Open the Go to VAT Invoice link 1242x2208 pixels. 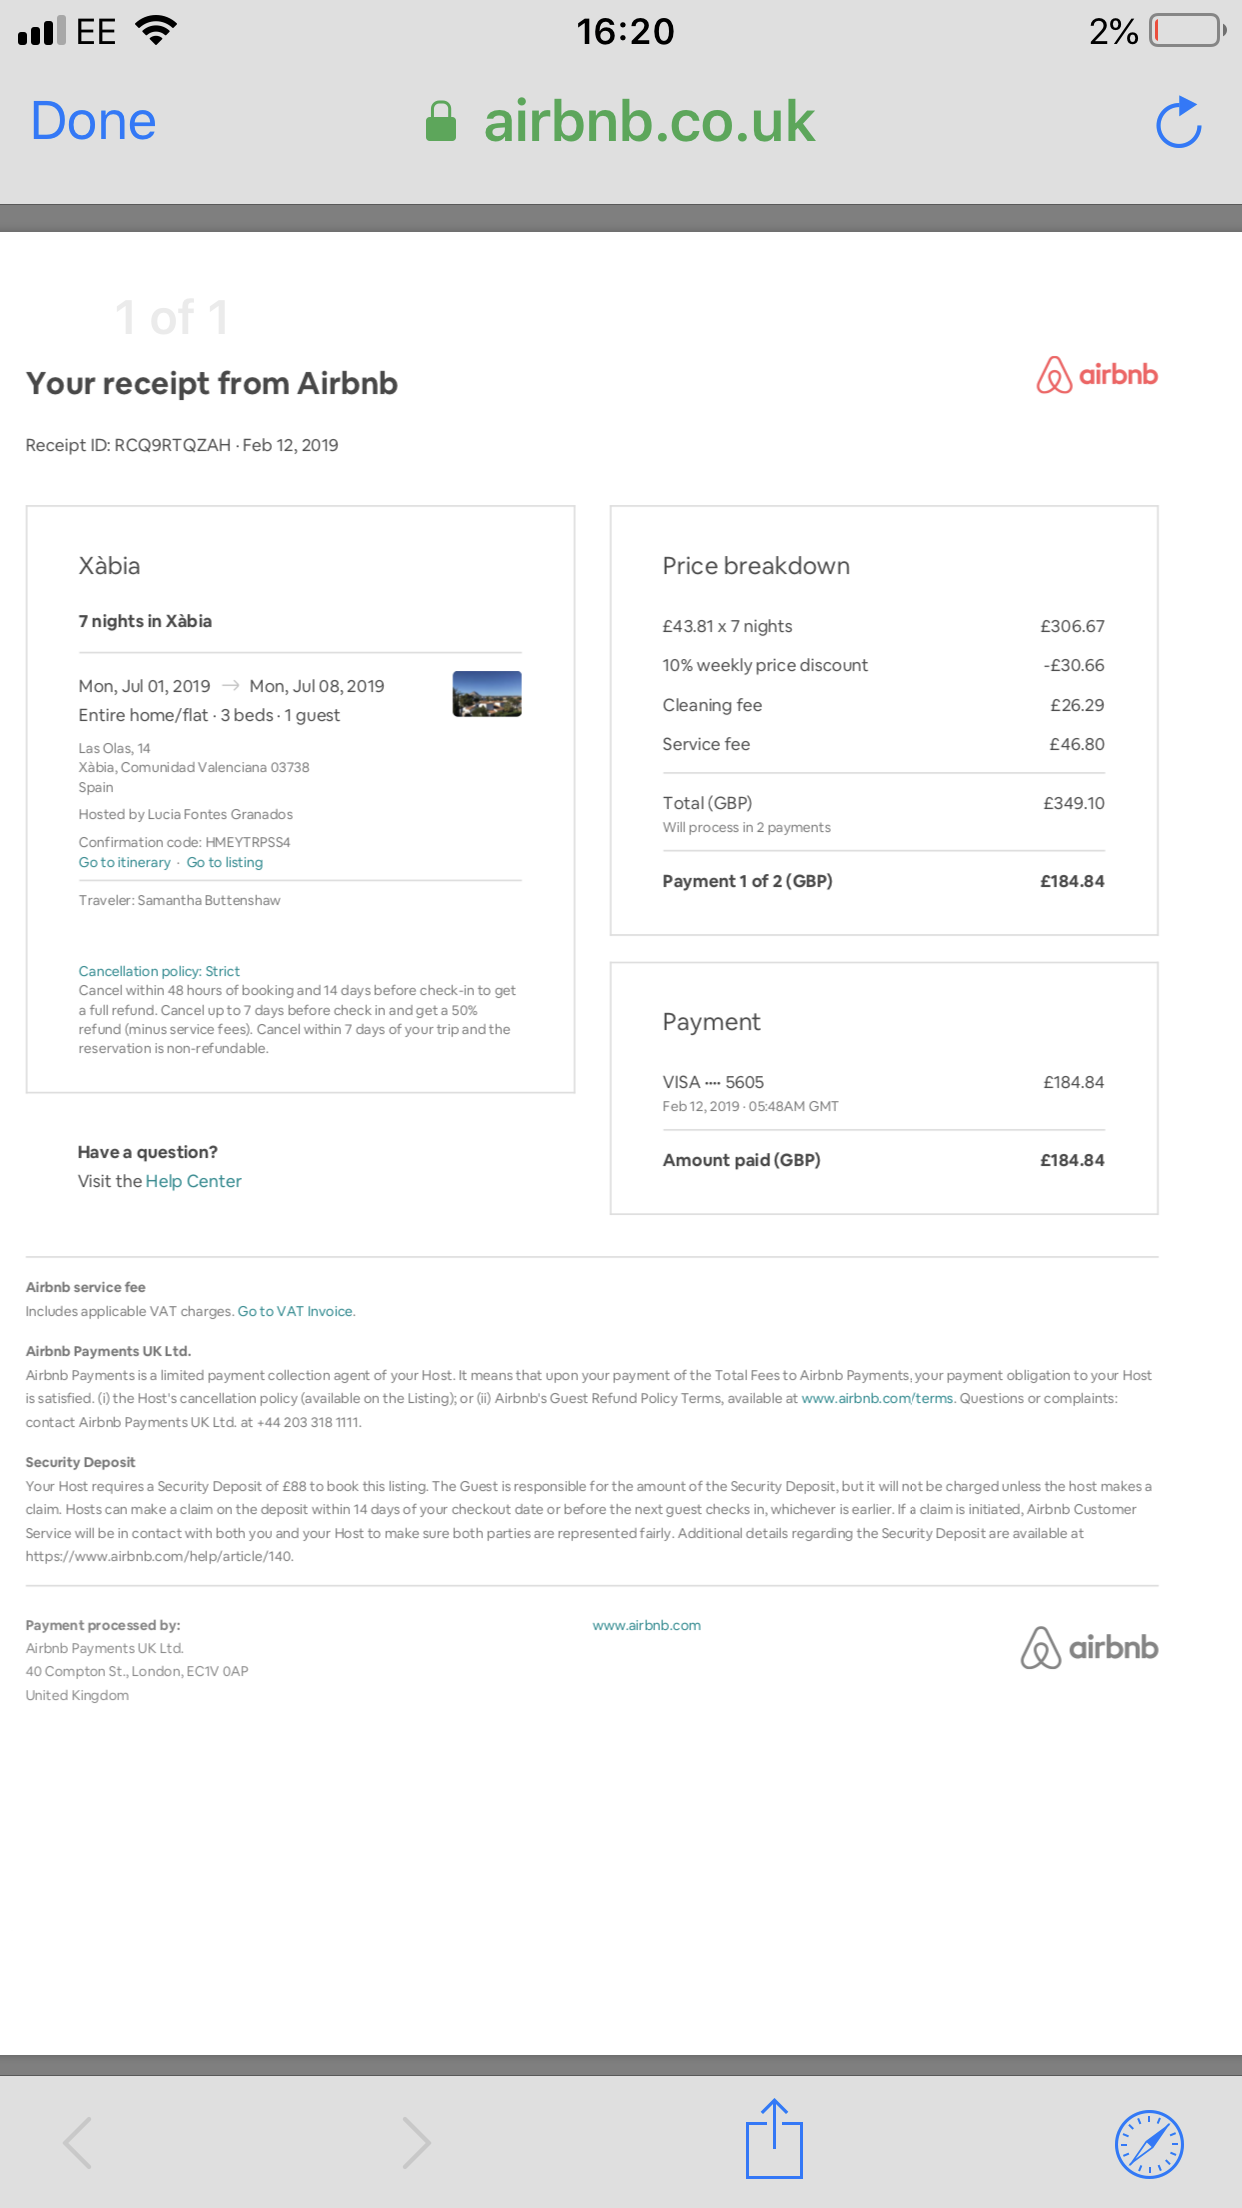295,1311
